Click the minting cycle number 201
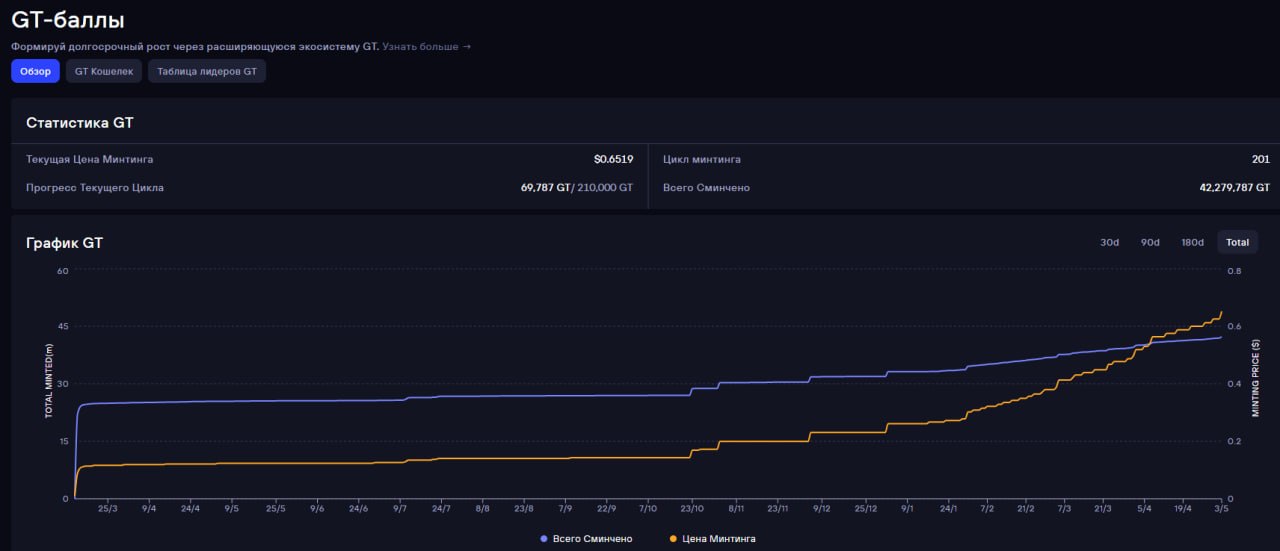 pos(1260,159)
